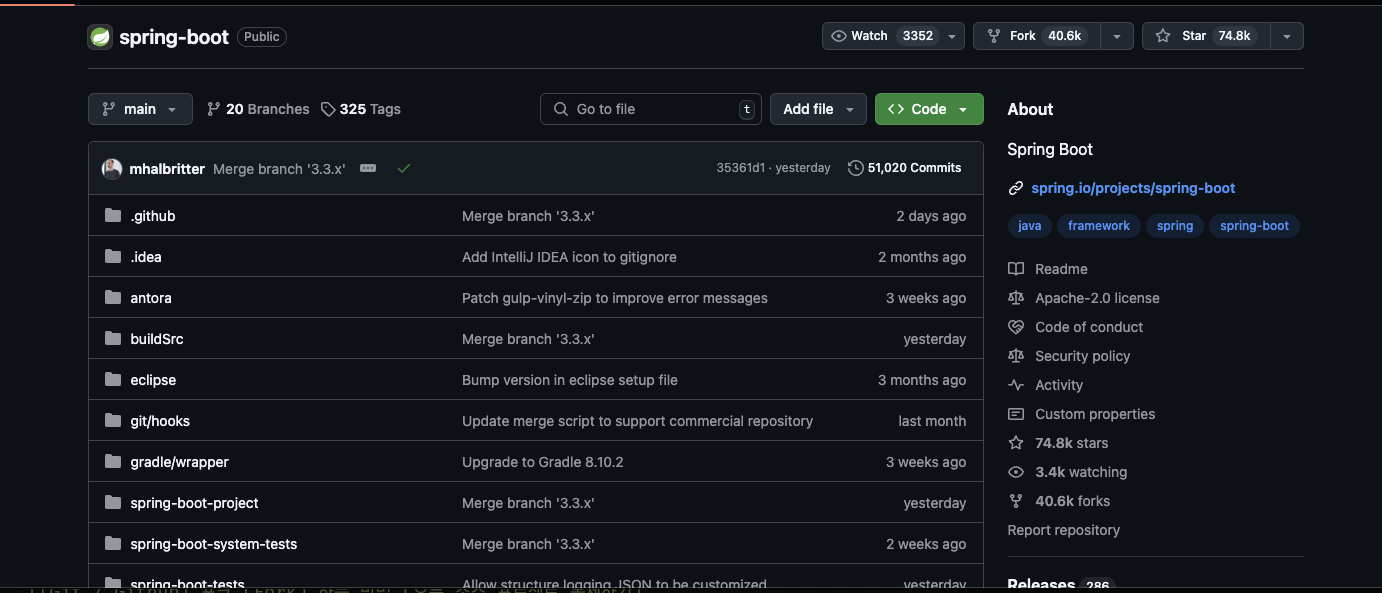
Task: Click the spring-boot-project folder icon
Action: point(112,503)
